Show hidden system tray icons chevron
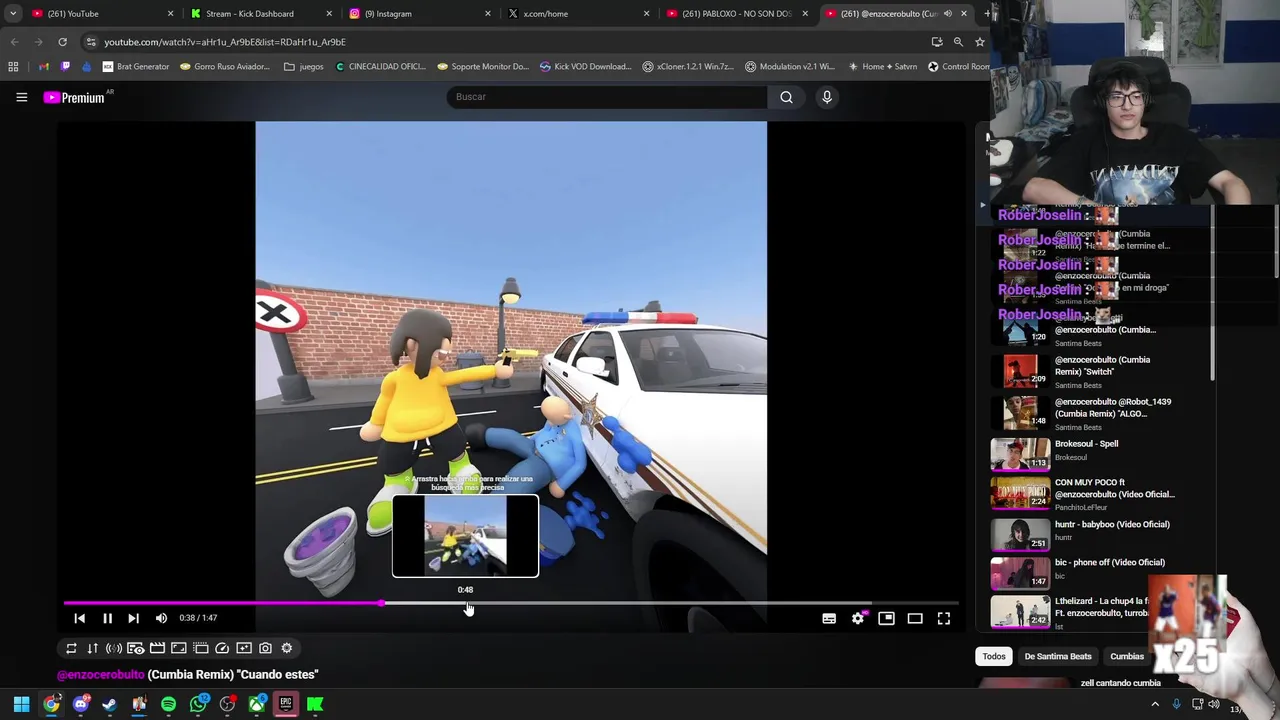The height and width of the screenshot is (720, 1280). tap(1155, 704)
